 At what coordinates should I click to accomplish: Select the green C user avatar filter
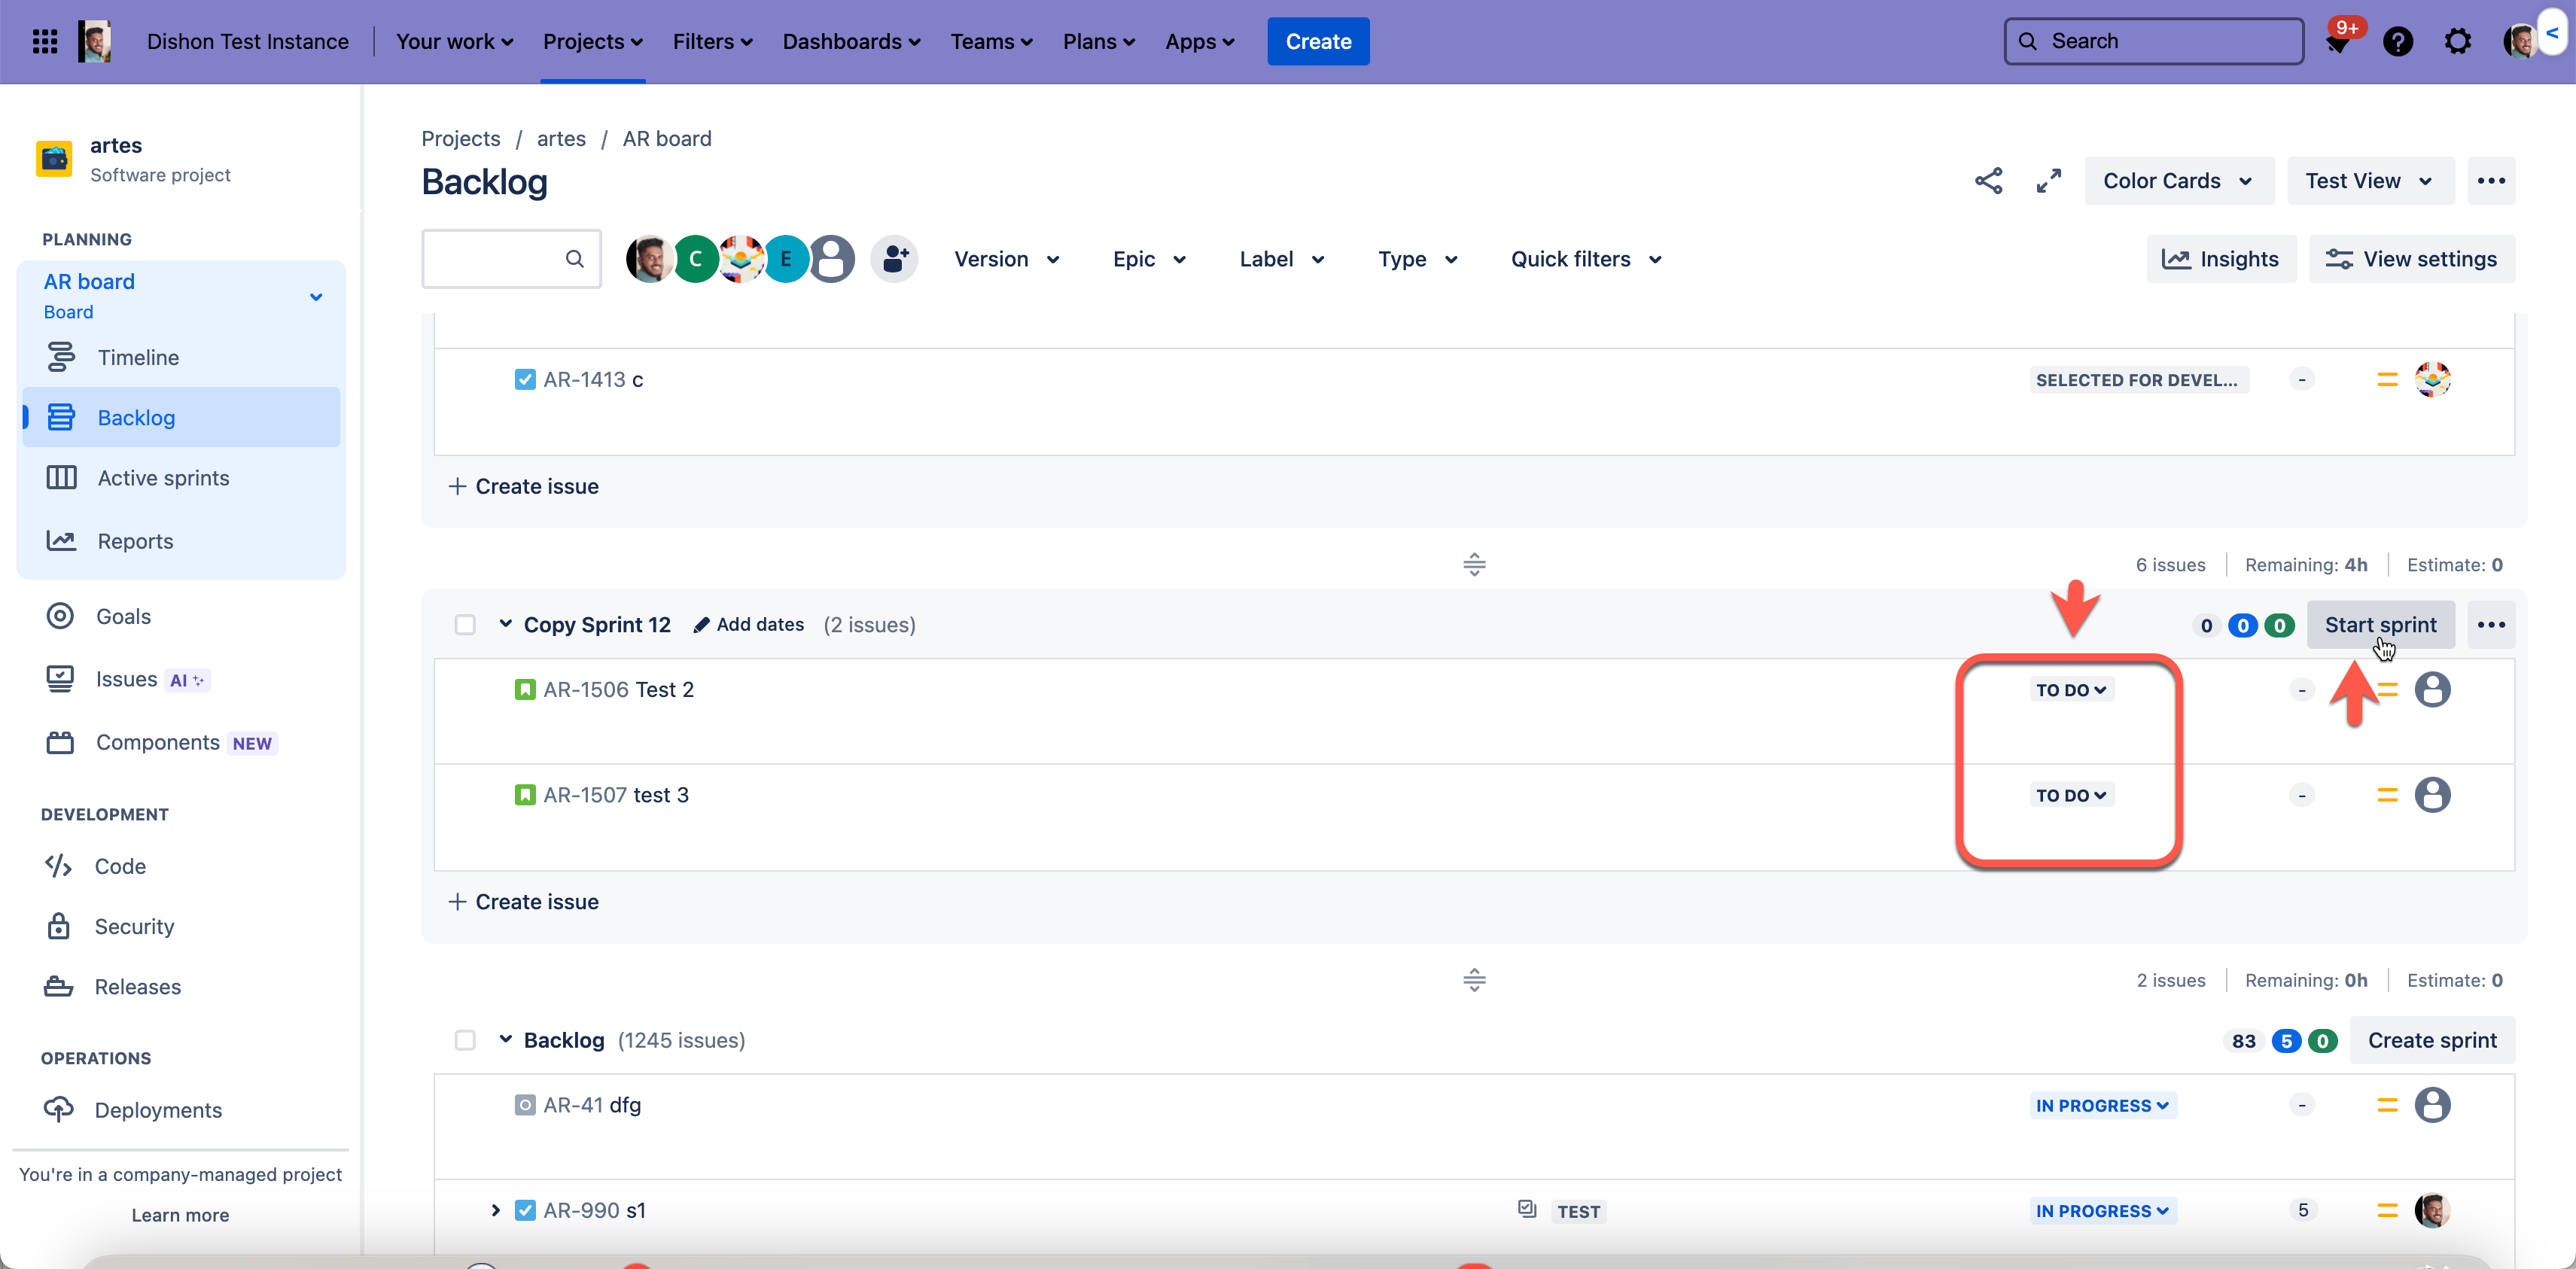tap(695, 259)
